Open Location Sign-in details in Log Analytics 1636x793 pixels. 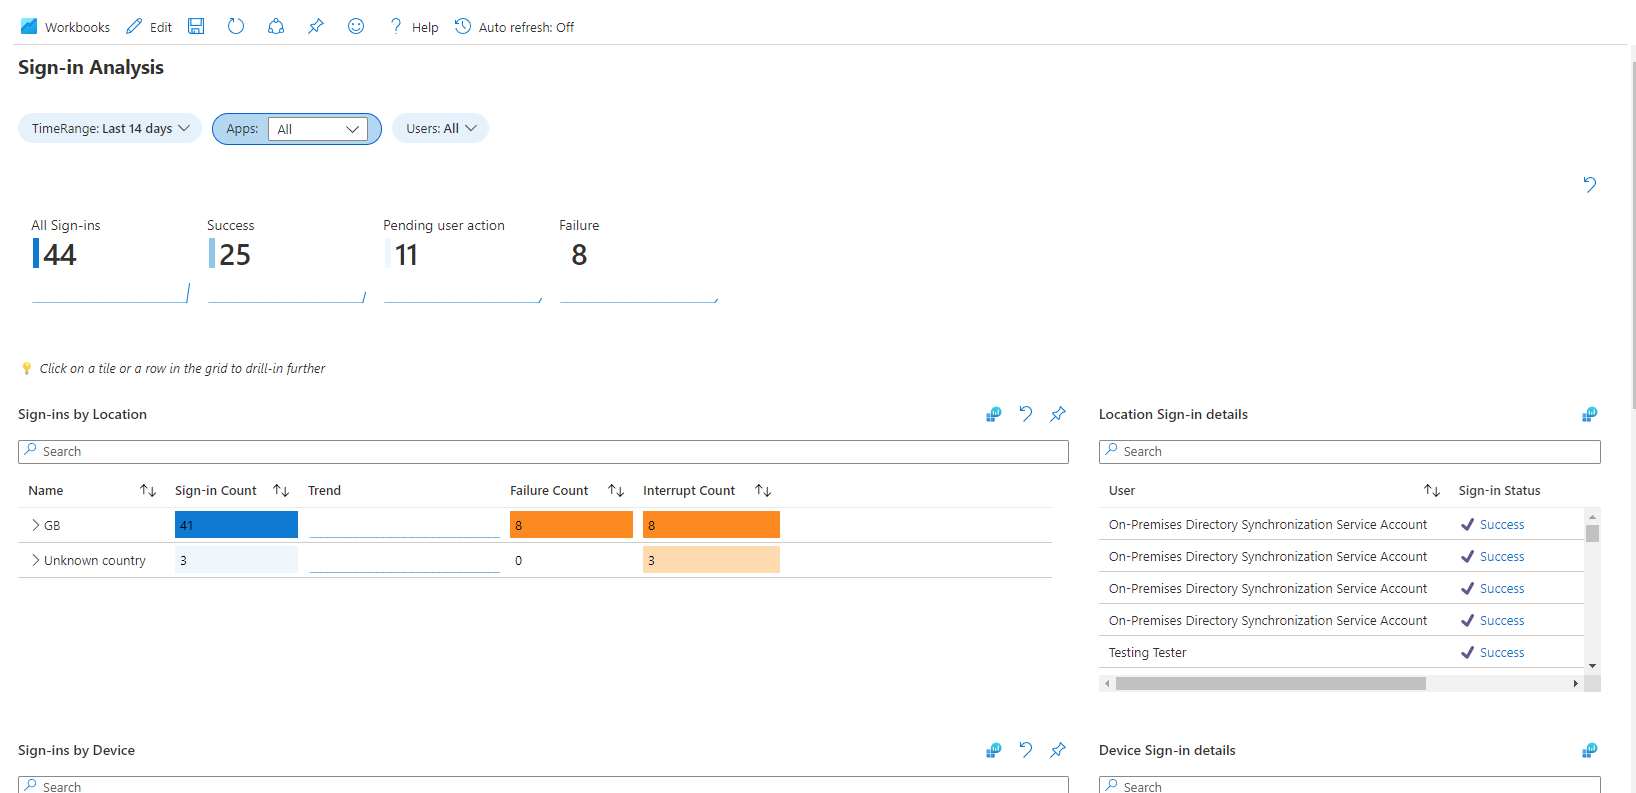click(1589, 414)
